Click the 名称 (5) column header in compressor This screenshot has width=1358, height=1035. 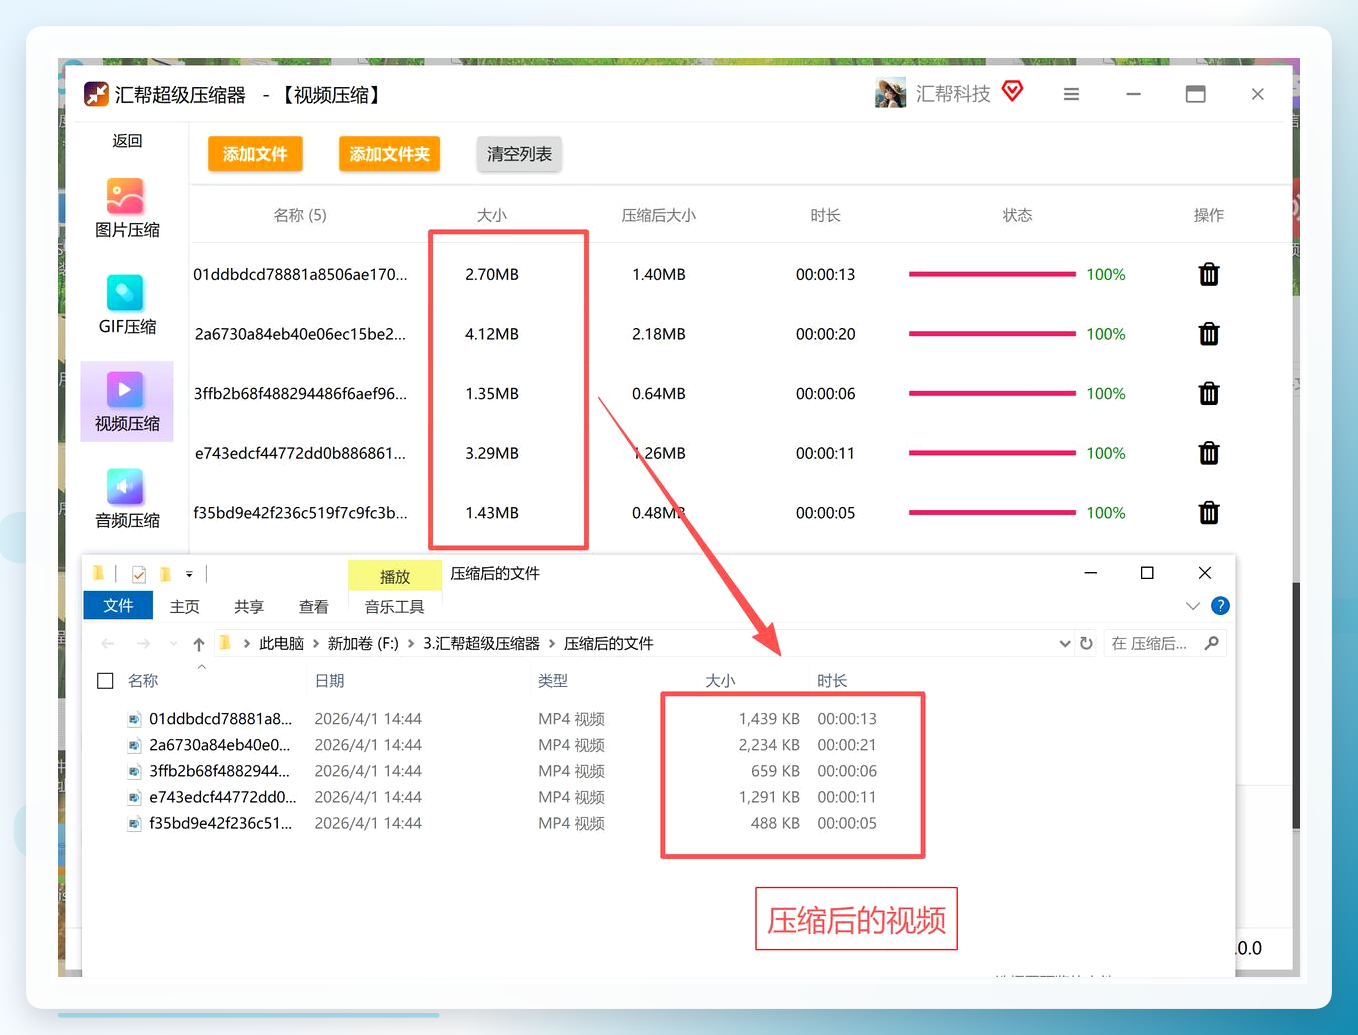300,215
